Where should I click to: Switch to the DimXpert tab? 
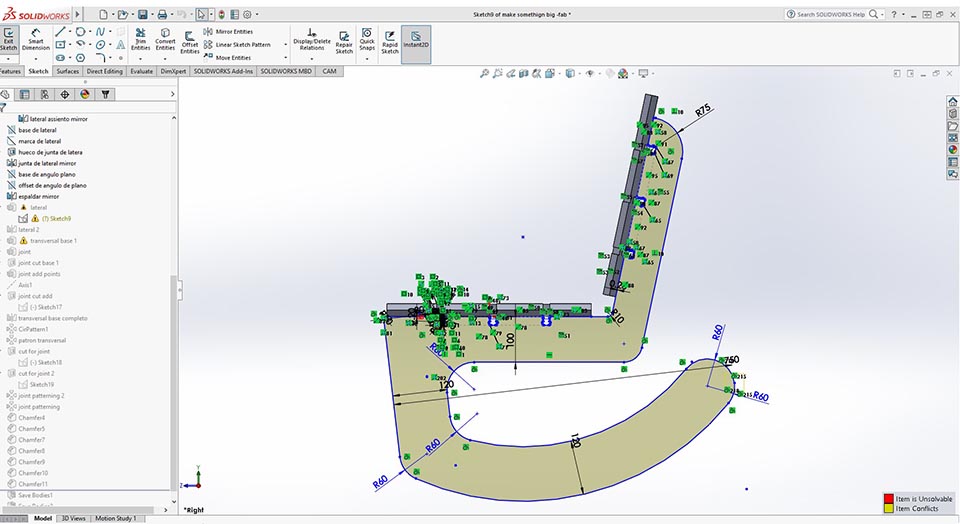(x=173, y=71)
